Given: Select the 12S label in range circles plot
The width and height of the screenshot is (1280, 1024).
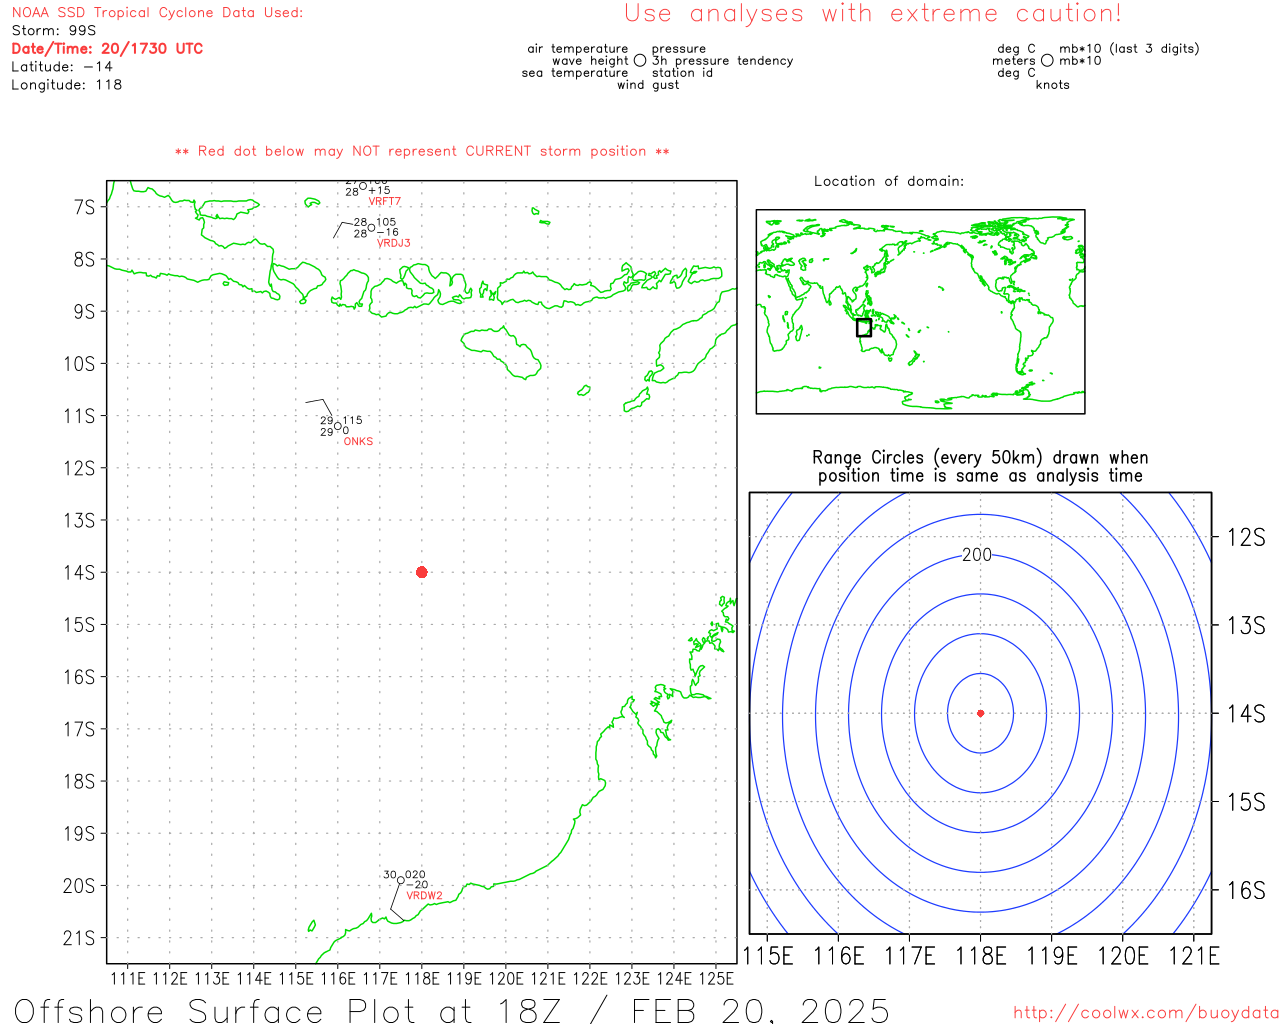Looking at the screenshot, I should coord(1246,538).
